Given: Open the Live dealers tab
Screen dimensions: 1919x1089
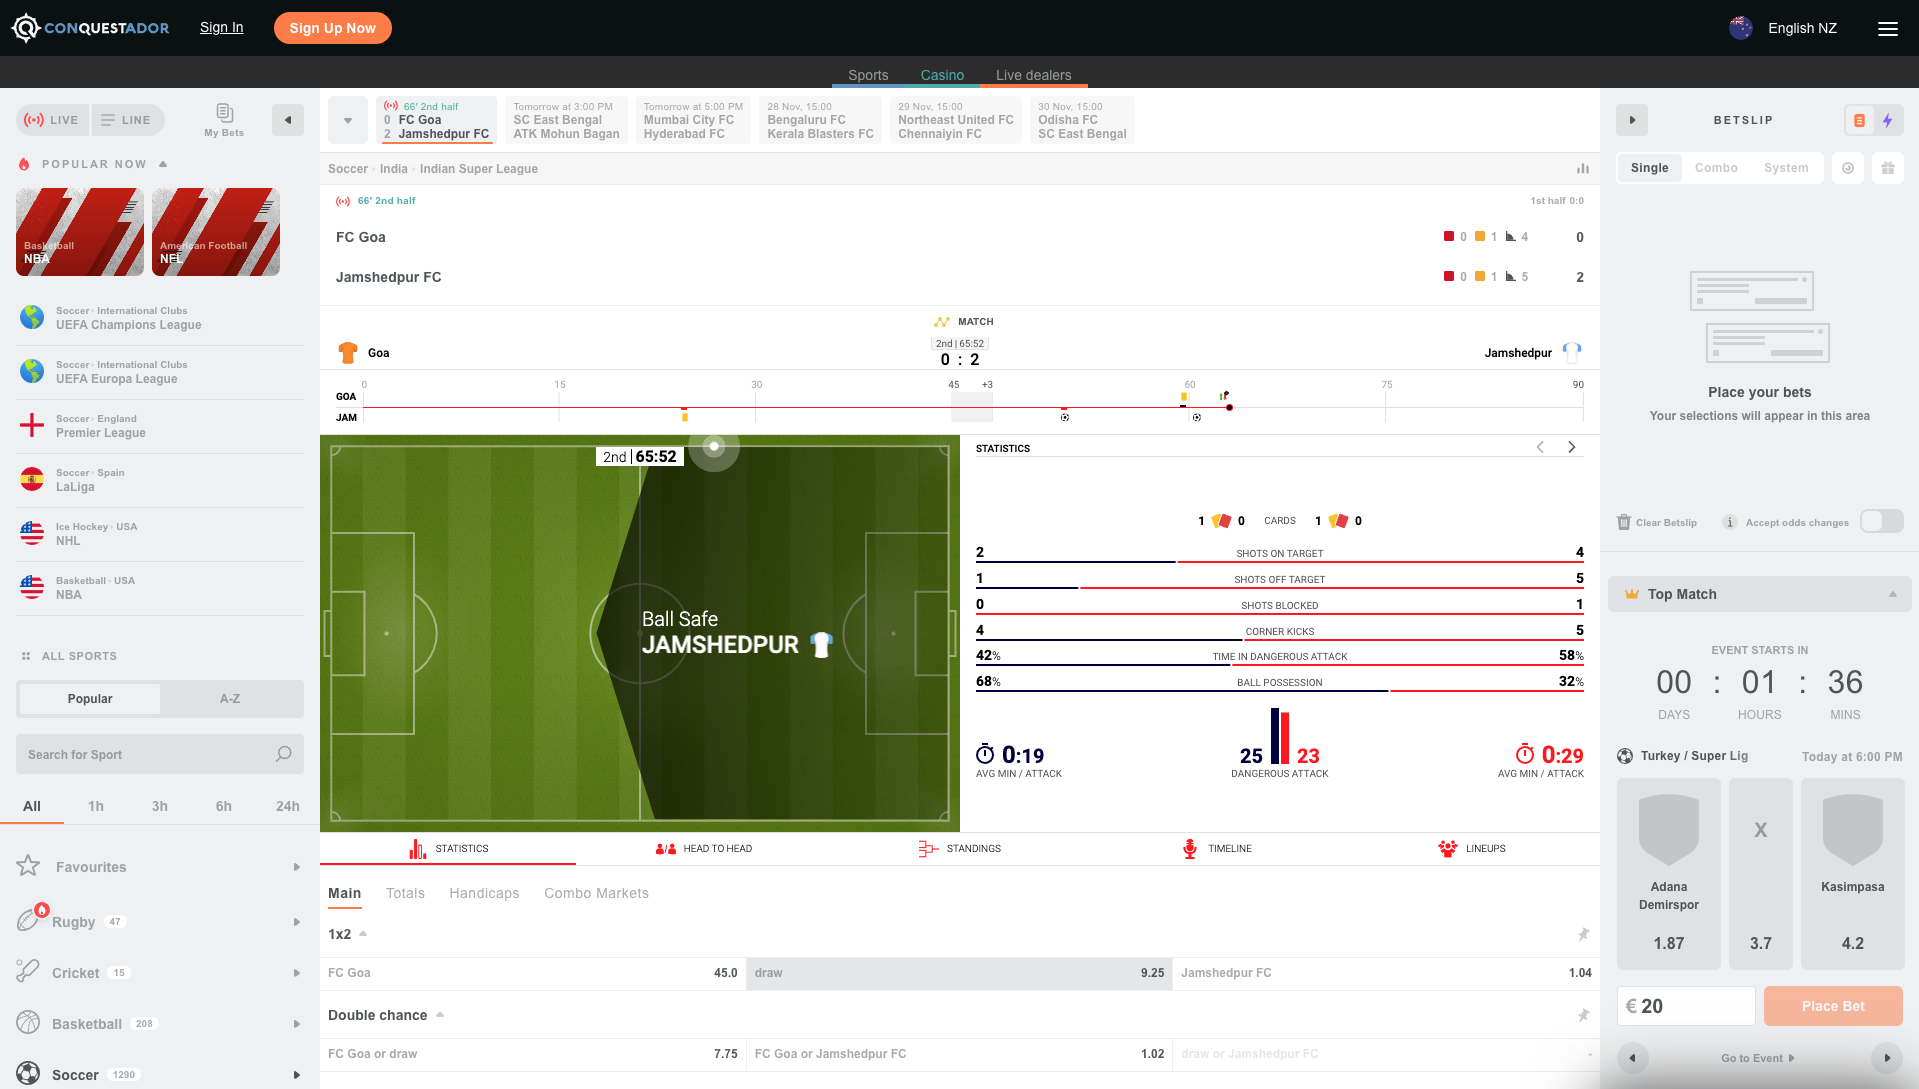Looking at the screenshot, I should pyautogui.click(x=1033, y=75).
